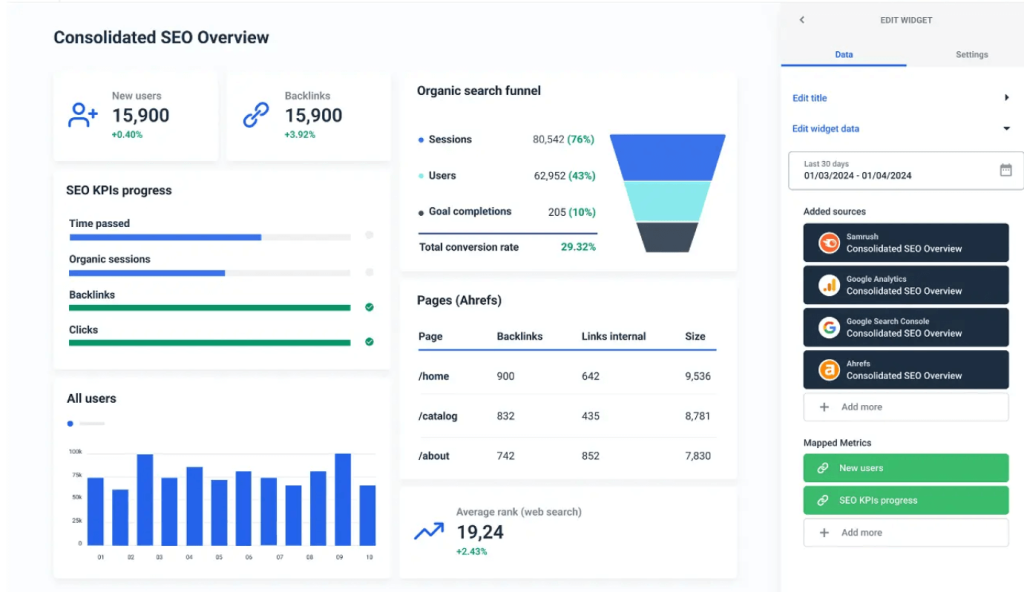Click the Total conversion rate 29.32% value
Screen dimensions: 1024x592
pos(578,247)
